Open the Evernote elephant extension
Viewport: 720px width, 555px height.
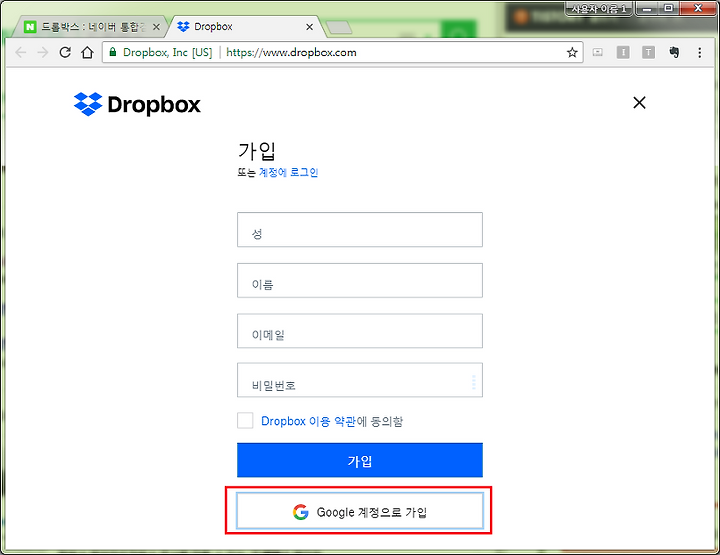click(674, 52)
